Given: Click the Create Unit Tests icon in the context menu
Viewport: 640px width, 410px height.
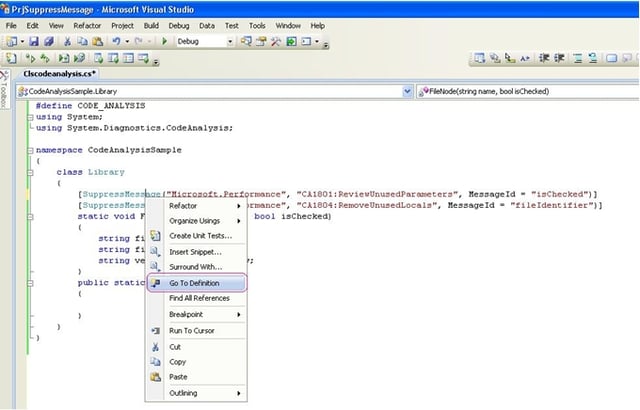Looking at the screenshot, I should (x=155, y=236).
